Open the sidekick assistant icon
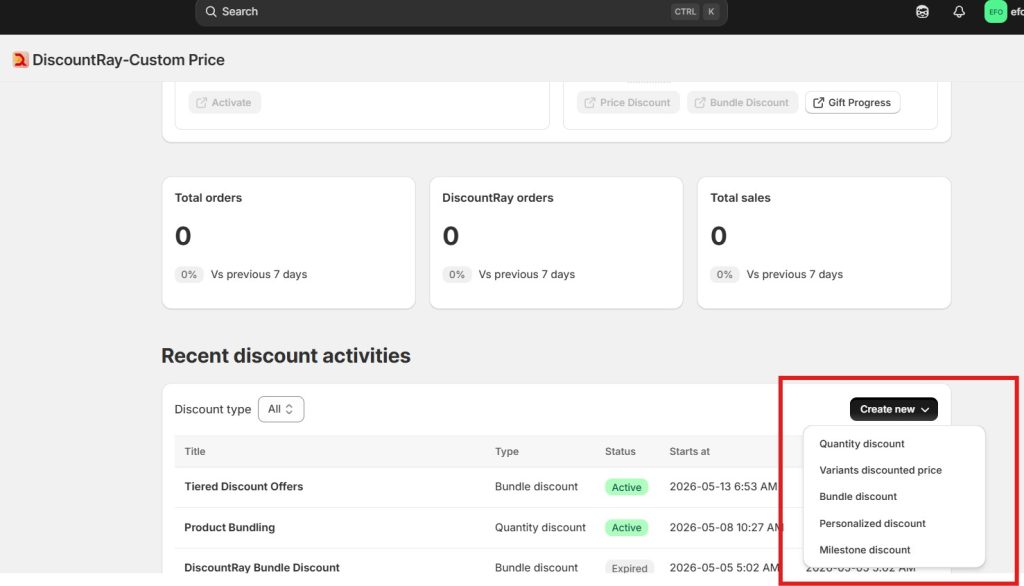 tap(922, 12)
